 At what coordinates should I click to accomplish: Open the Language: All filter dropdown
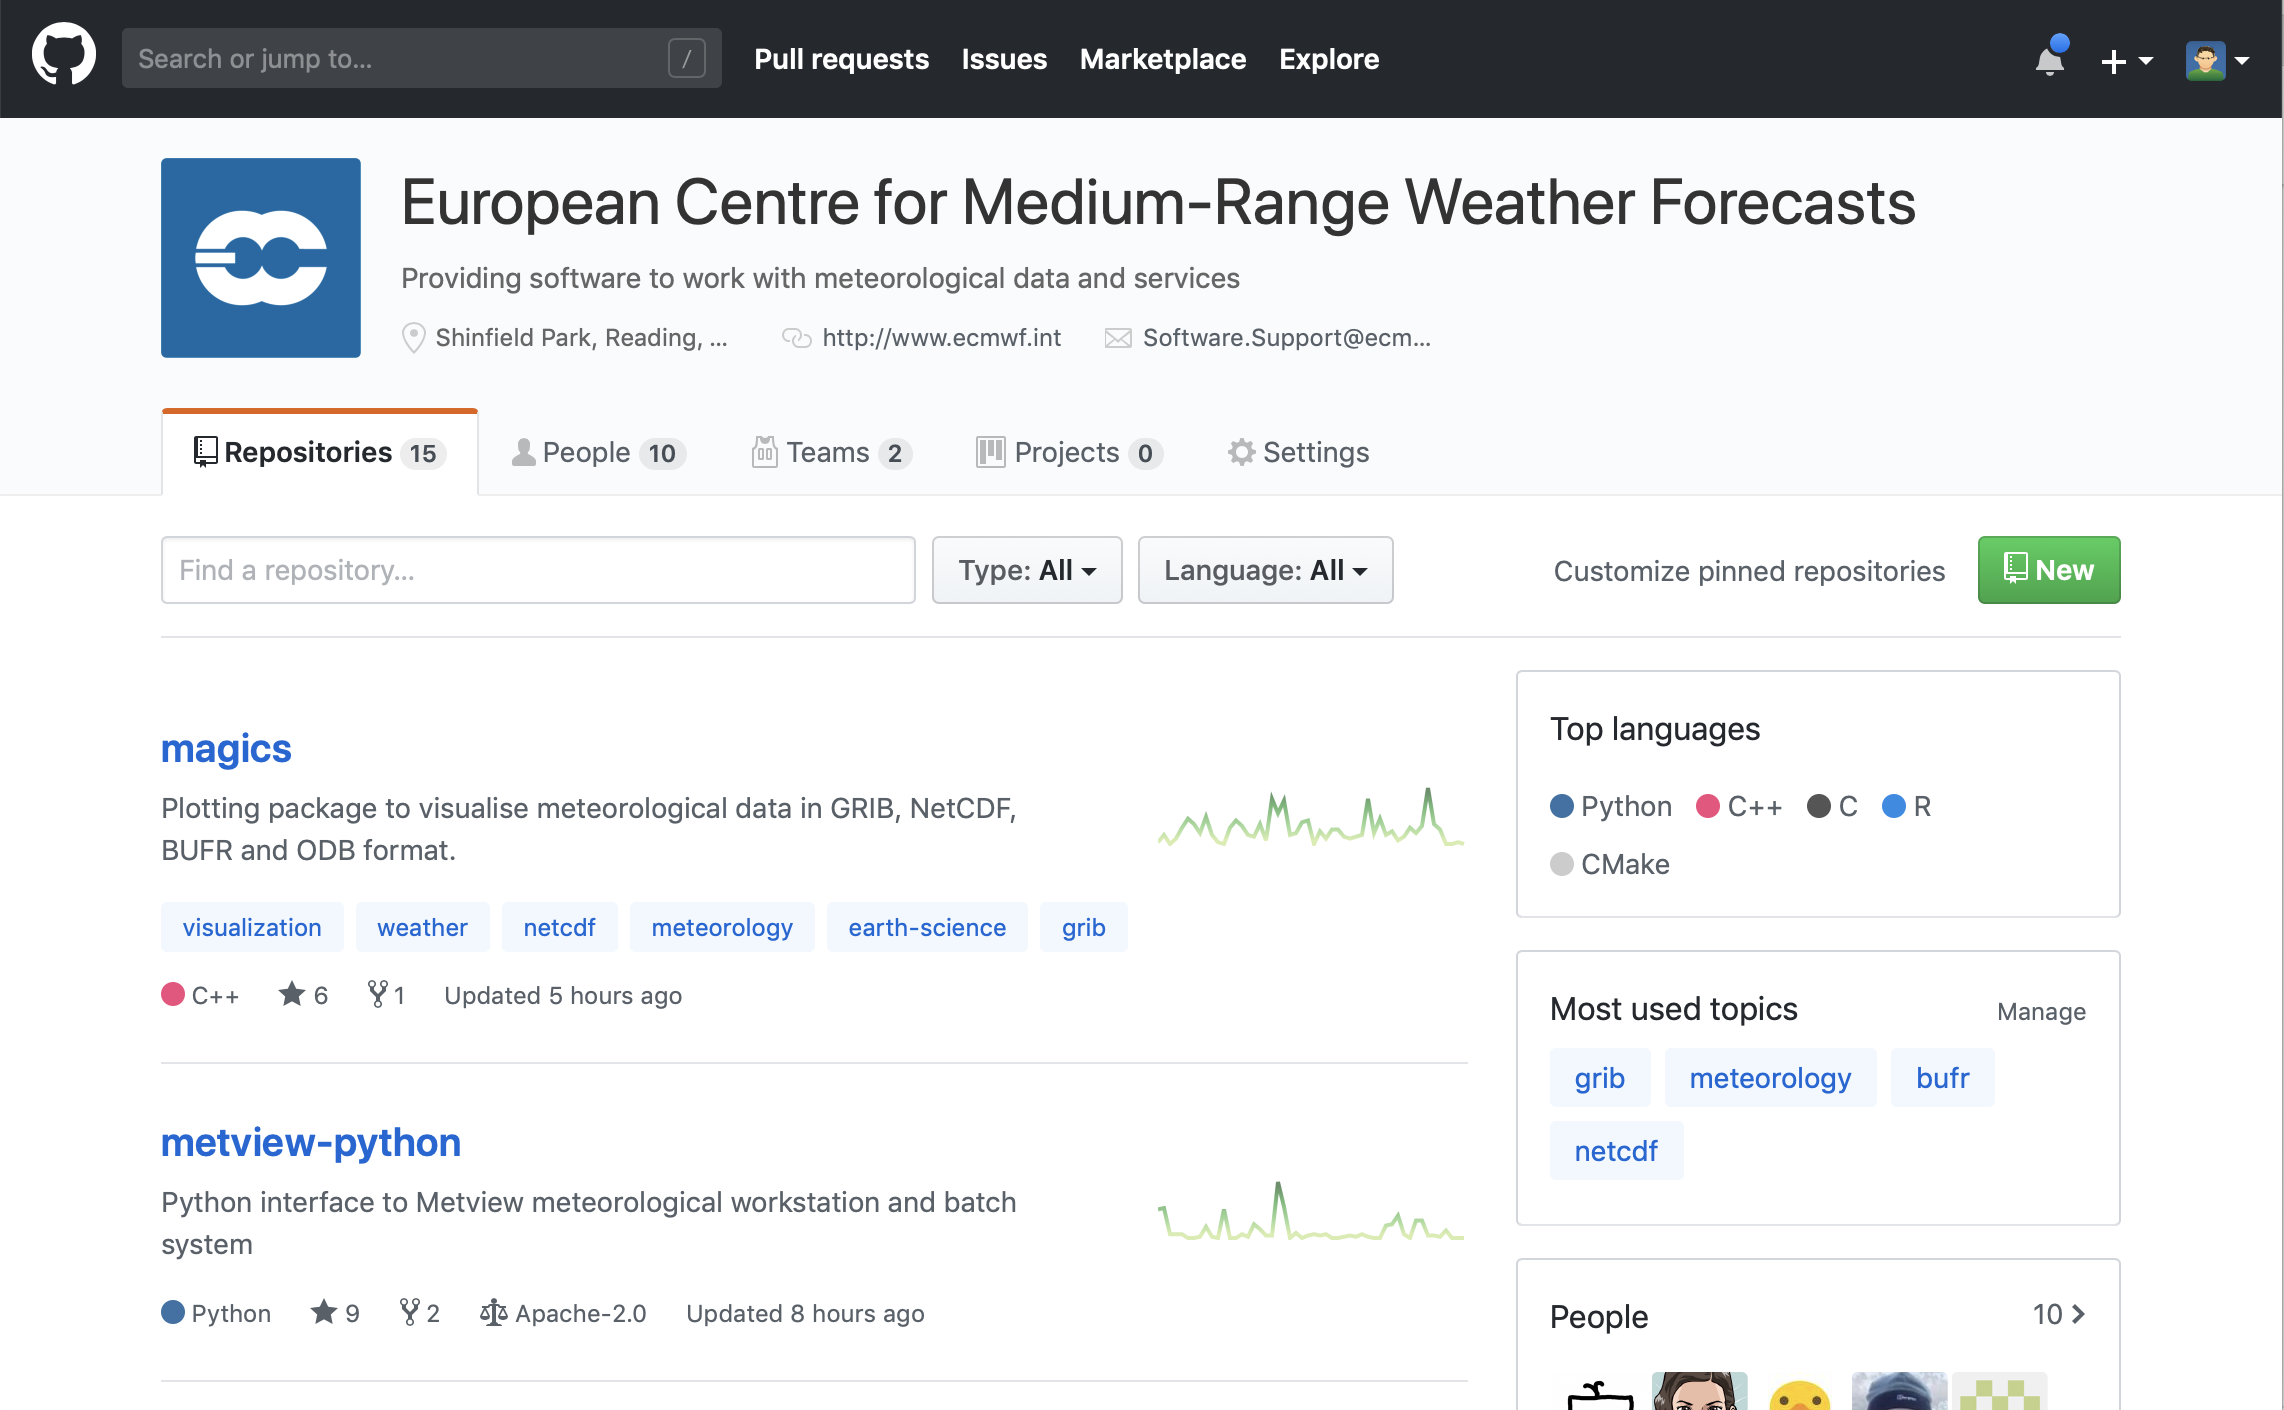click(x=1265, y=570)
